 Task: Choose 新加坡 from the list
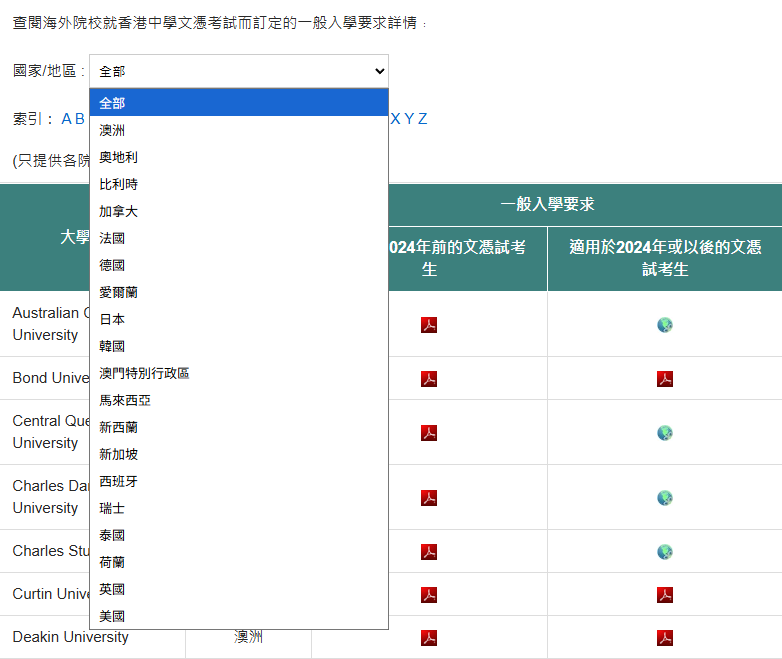239,454
